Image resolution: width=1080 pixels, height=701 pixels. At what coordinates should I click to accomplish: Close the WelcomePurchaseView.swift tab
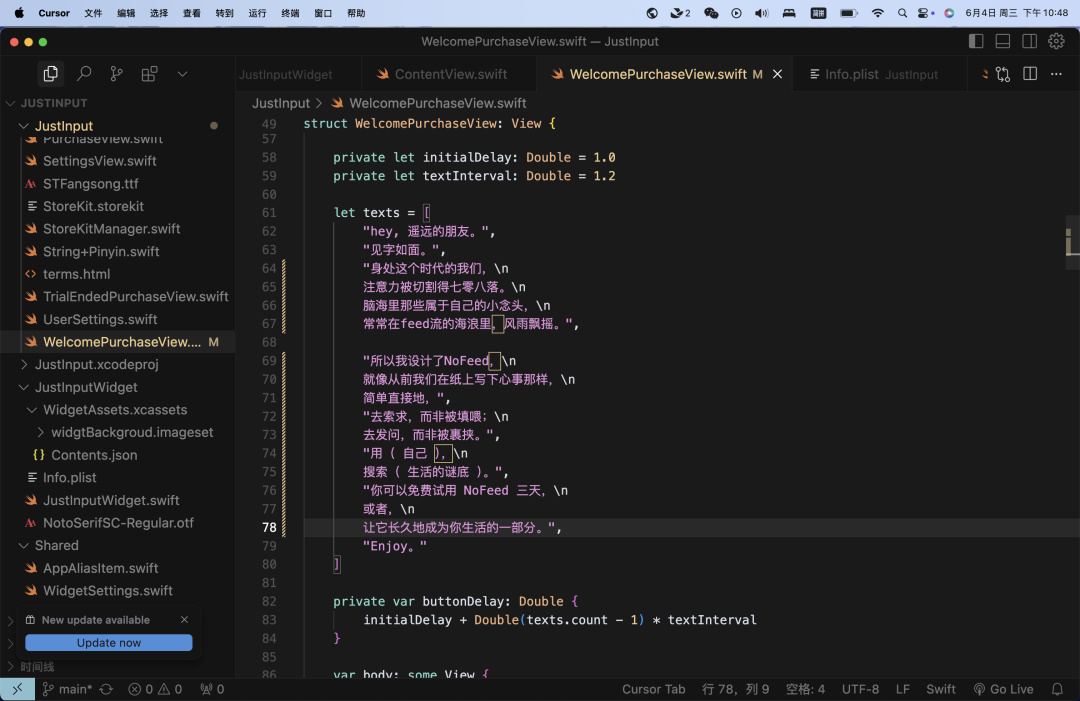click(x=778, y=74)
